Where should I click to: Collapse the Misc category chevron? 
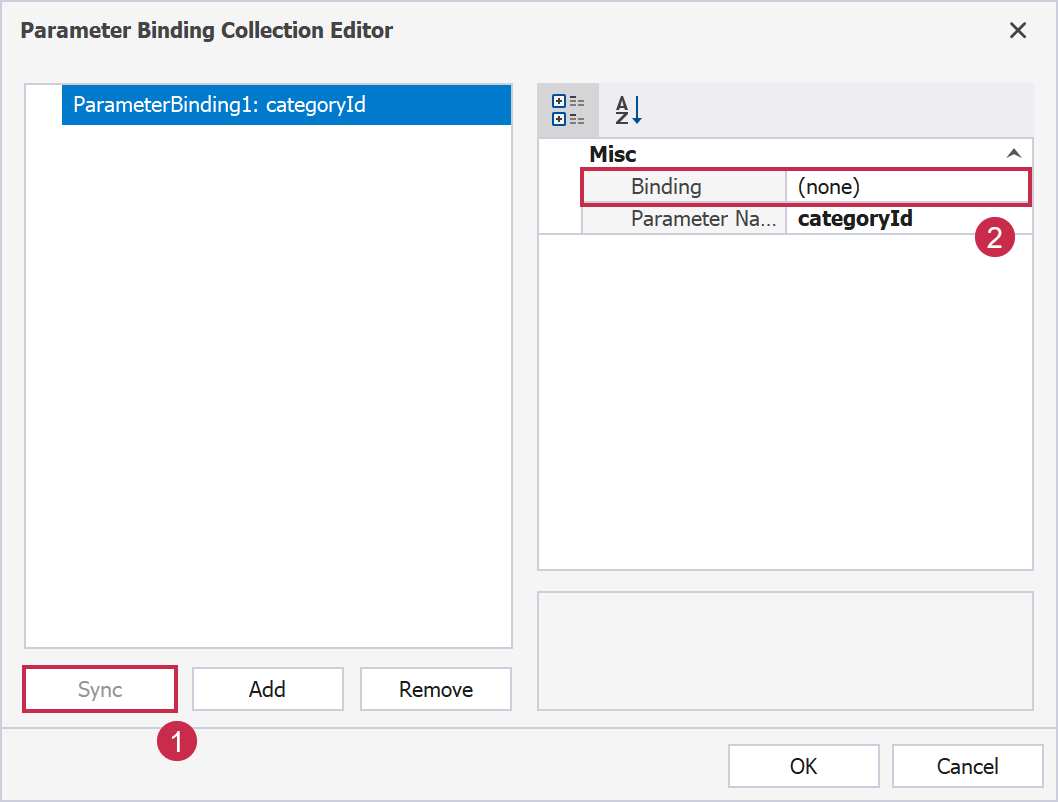(x=1013, y=154)
